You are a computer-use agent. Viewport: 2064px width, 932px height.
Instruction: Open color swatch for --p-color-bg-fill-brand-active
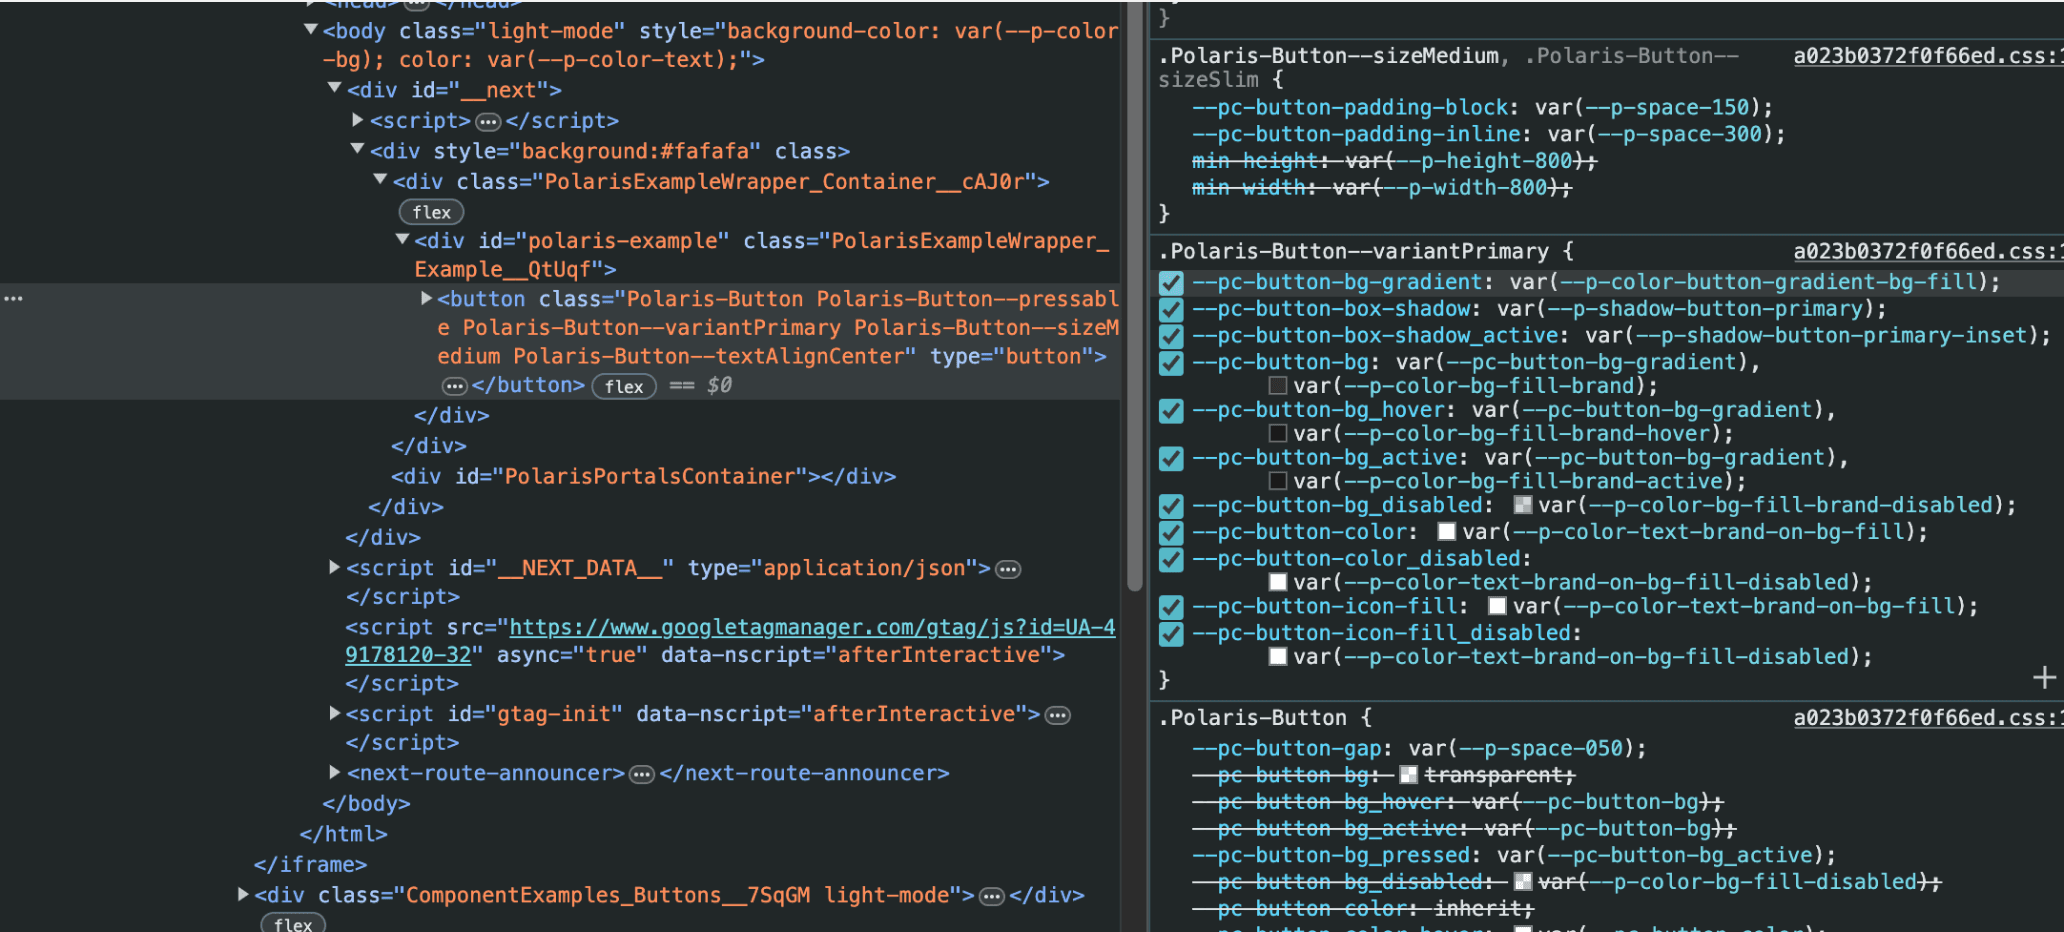(1277, 481)
